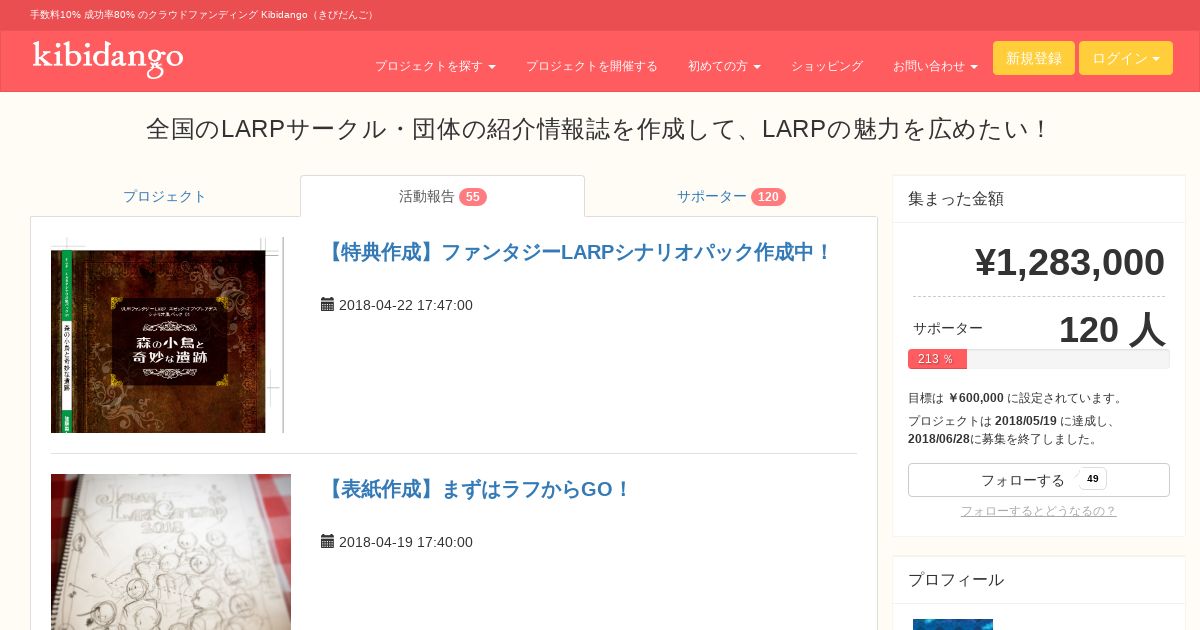Switch to the プロジェクト tab
Image resolution: width=1200 pixels, height=630 pixels.
click(165, 196)
